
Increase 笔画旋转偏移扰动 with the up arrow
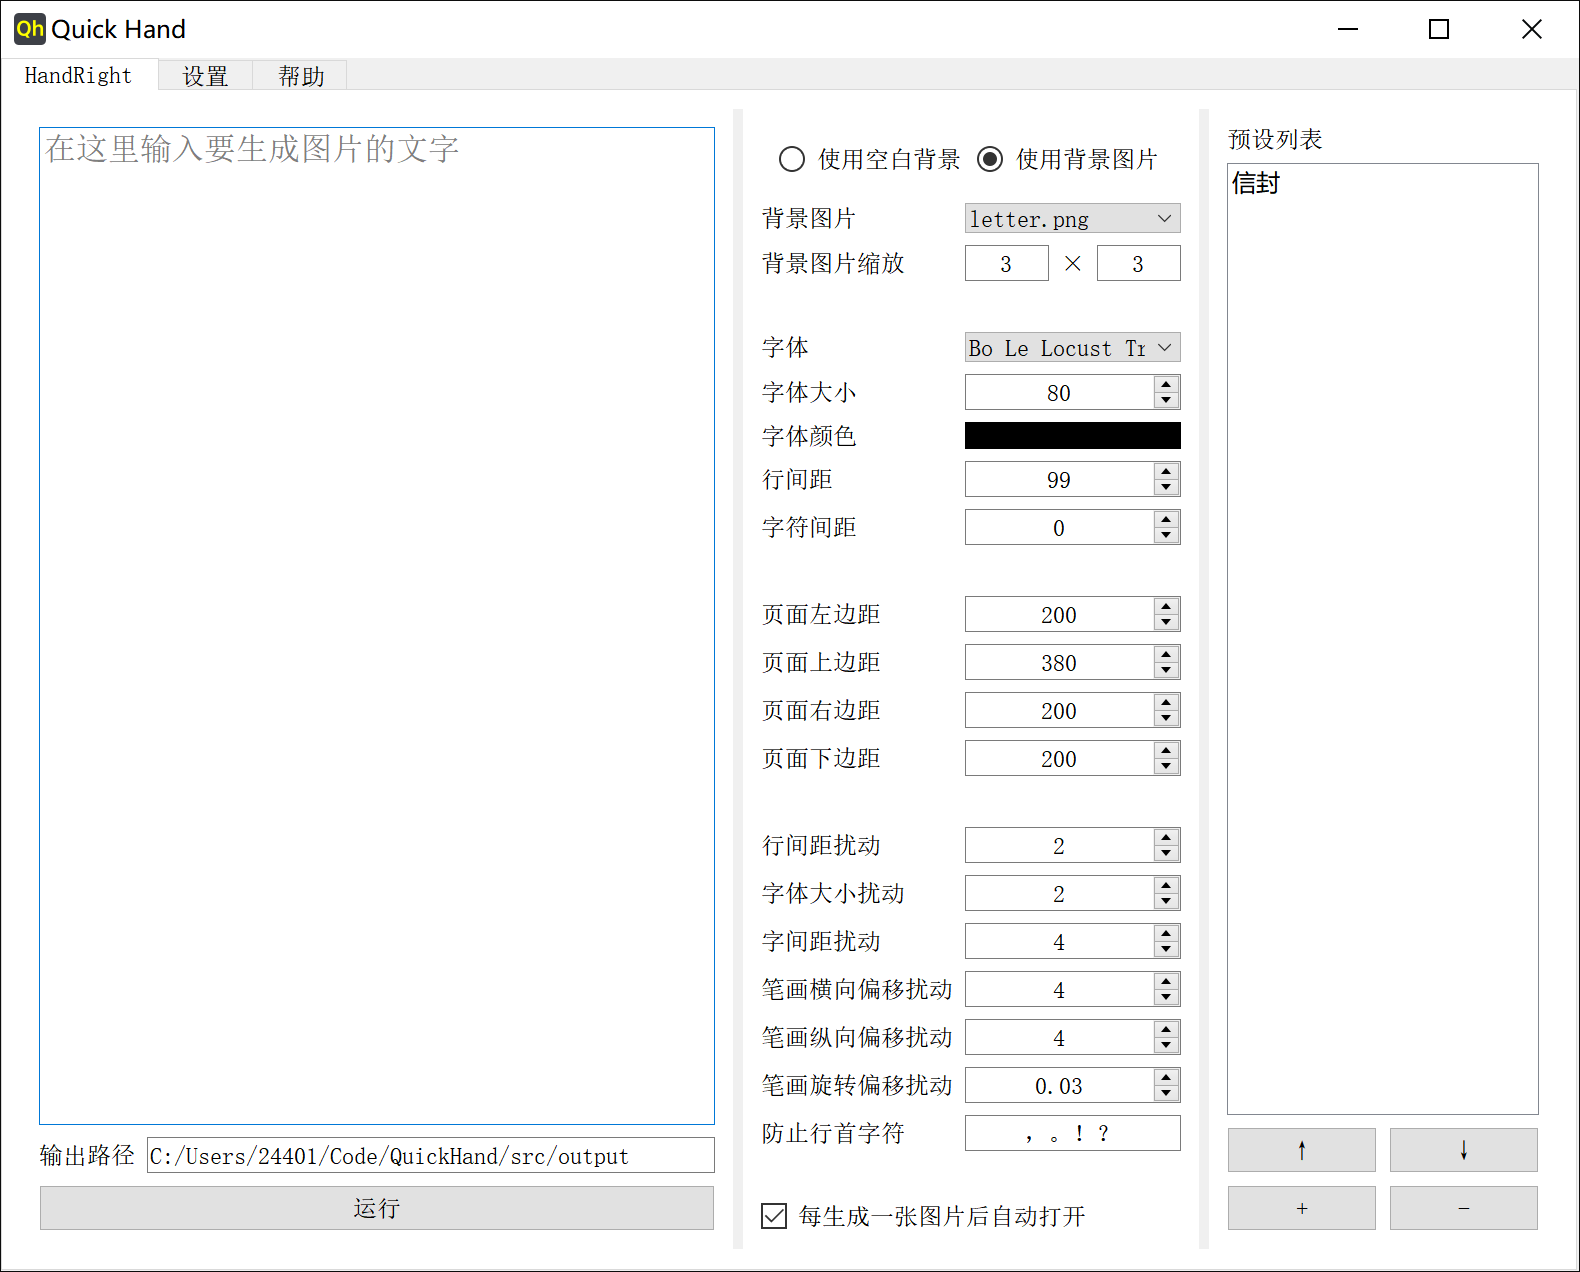pos(1167,1077)
